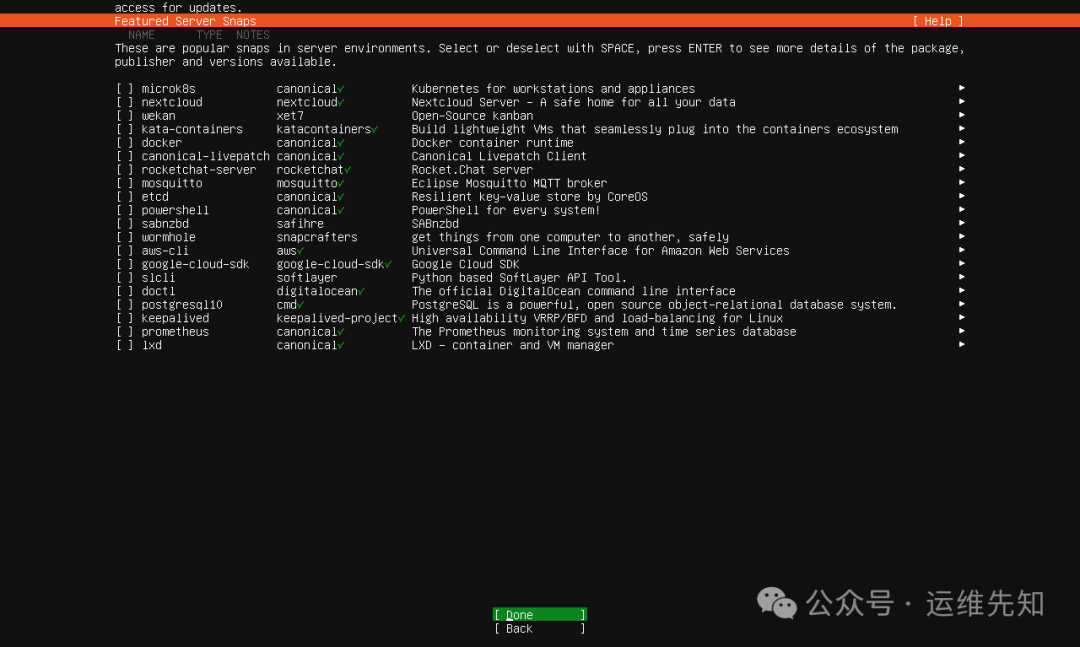Expand details arrow for microk8s row

[962, 88]
